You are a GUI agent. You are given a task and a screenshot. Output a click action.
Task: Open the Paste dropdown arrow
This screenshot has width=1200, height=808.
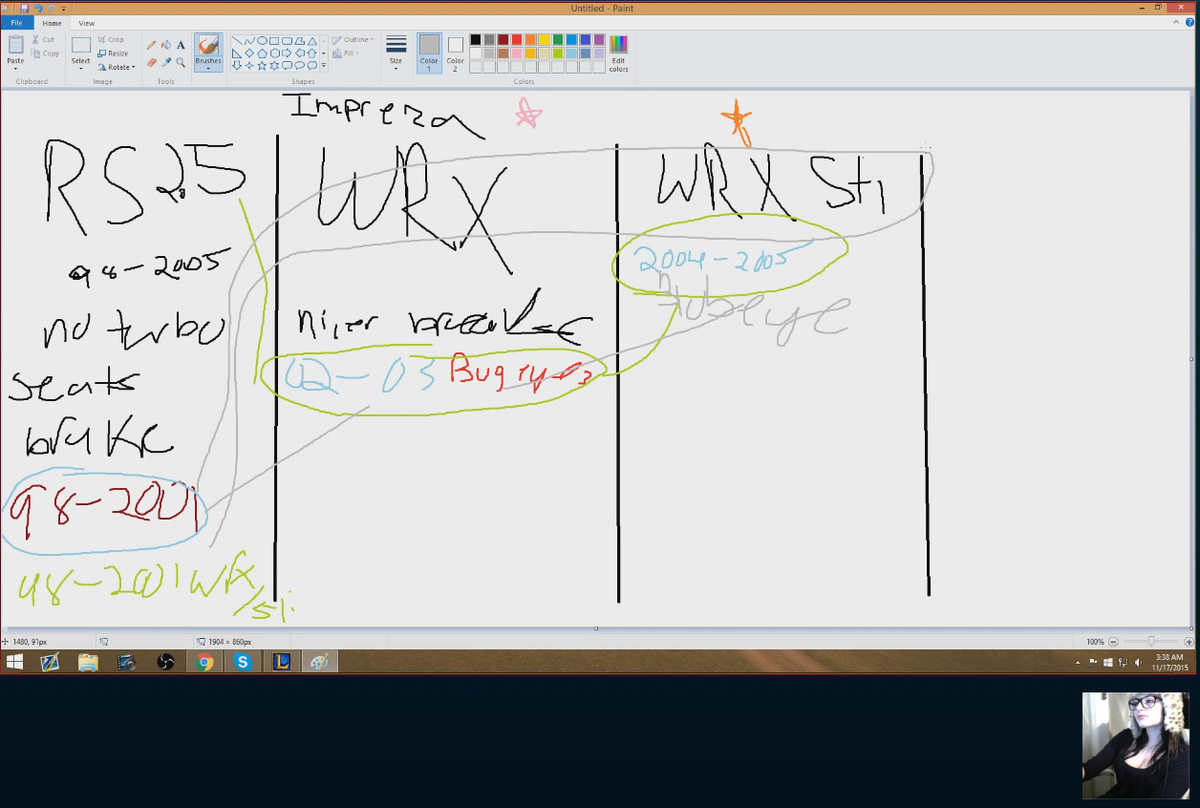tap(15, 68)
